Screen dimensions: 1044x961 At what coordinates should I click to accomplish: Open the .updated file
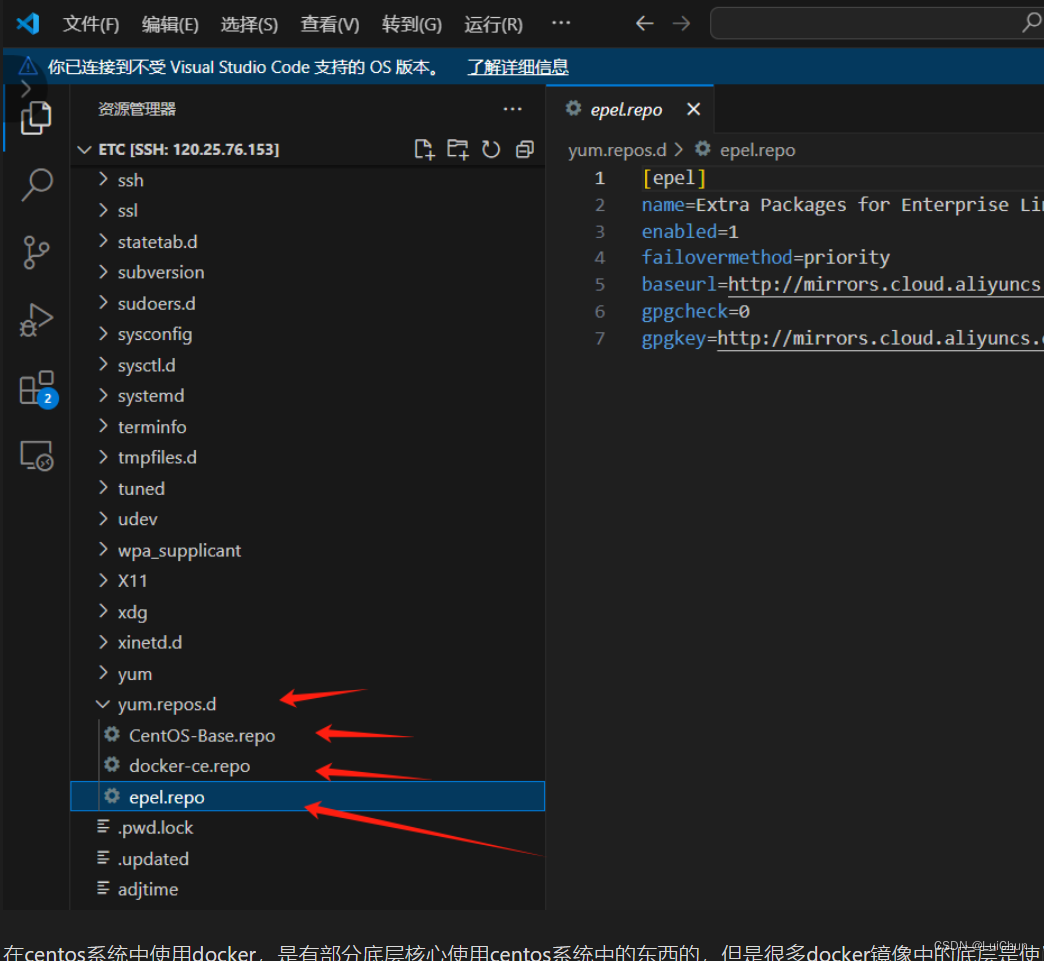[x=153, y=859]
